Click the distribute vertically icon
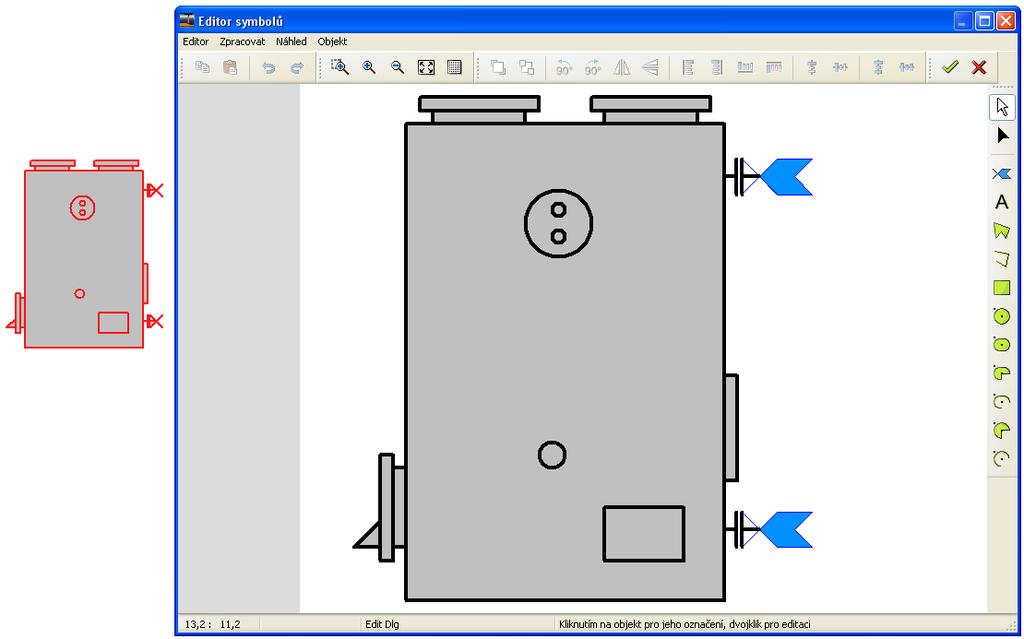This screenshot has height=639, width=1024. click(878, 67)
